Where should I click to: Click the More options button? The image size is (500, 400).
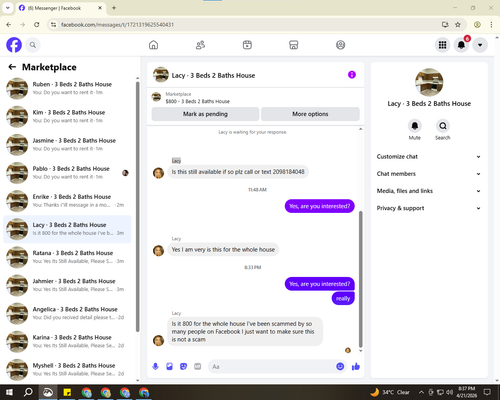(x=310, y=114)
